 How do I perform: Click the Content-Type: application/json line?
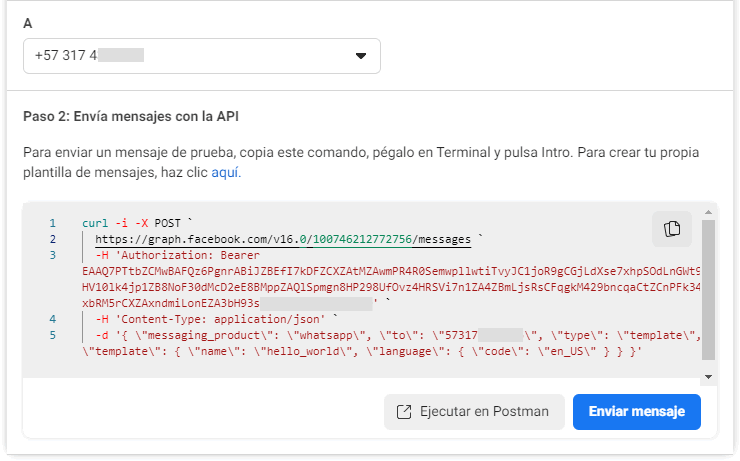[217, 319]
